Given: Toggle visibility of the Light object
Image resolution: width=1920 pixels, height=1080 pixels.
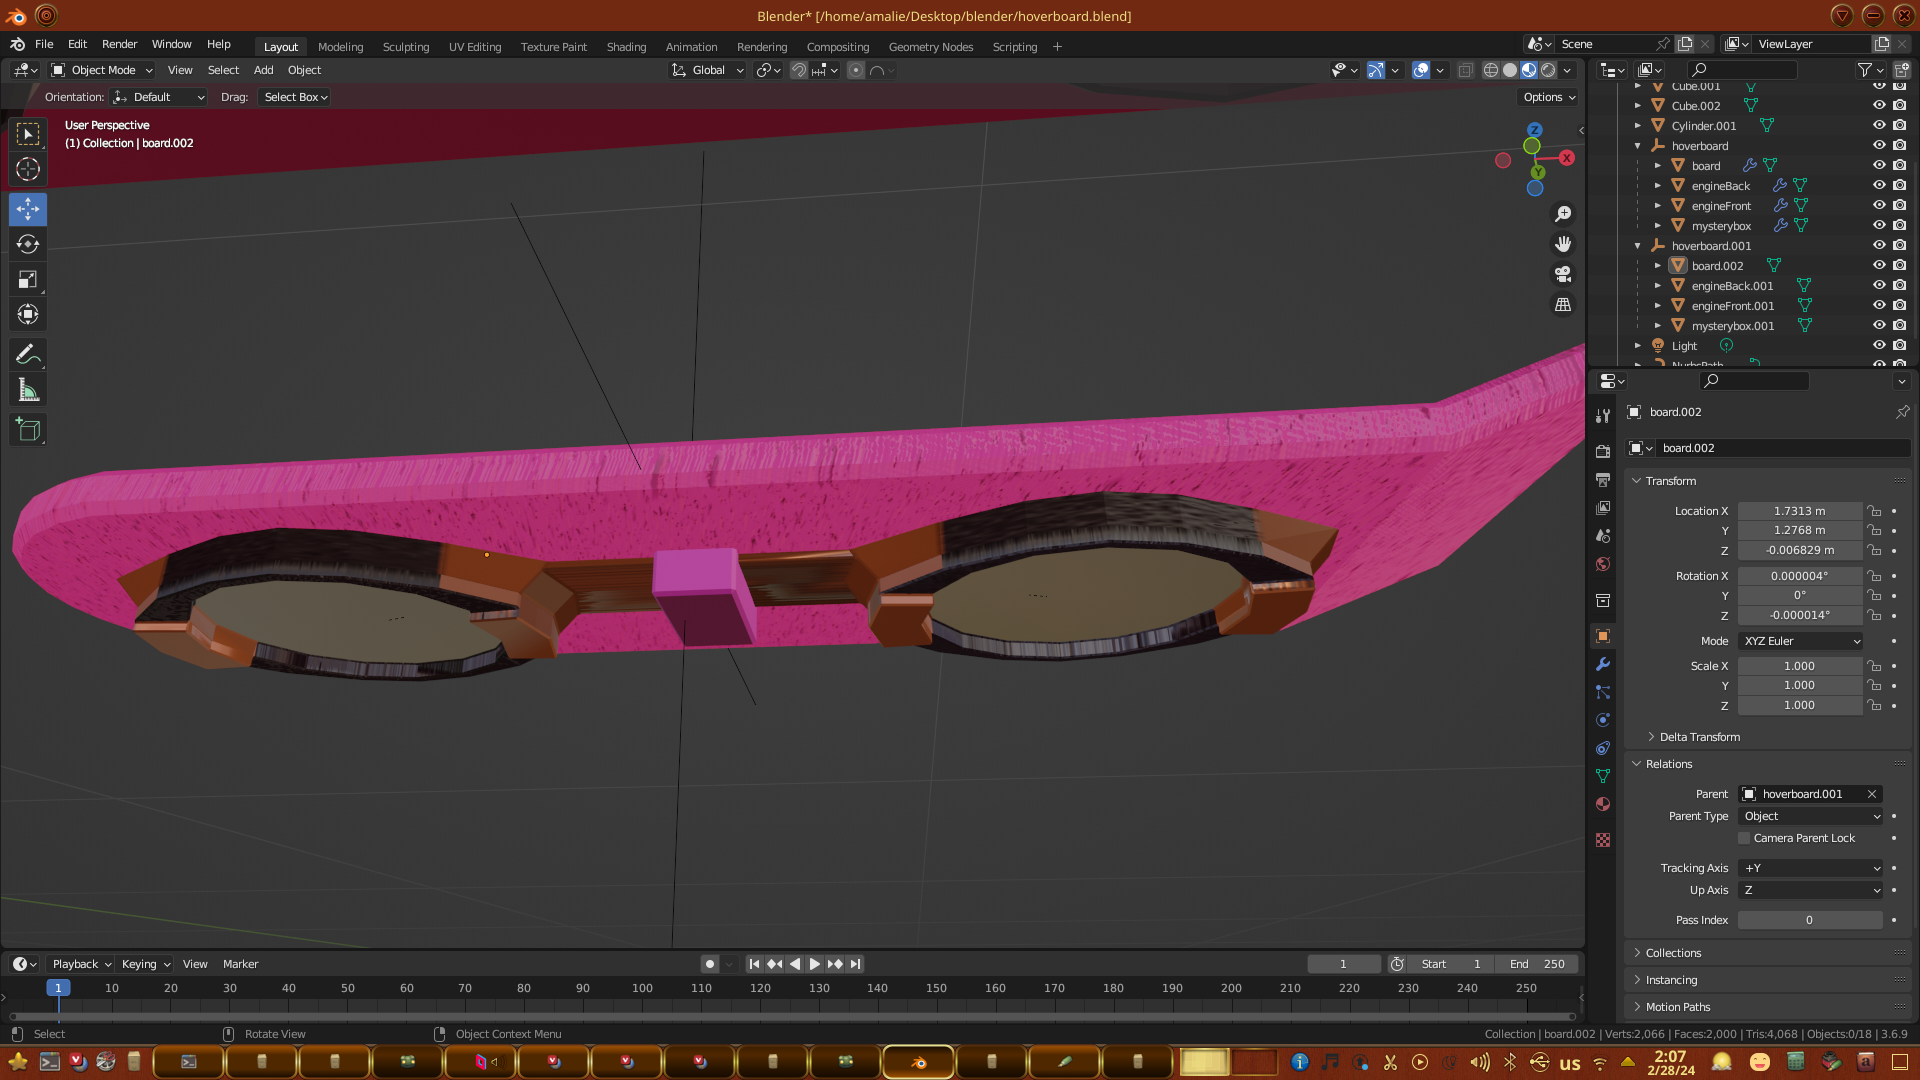Looking at the screenshot, I should pos(1879,346).
